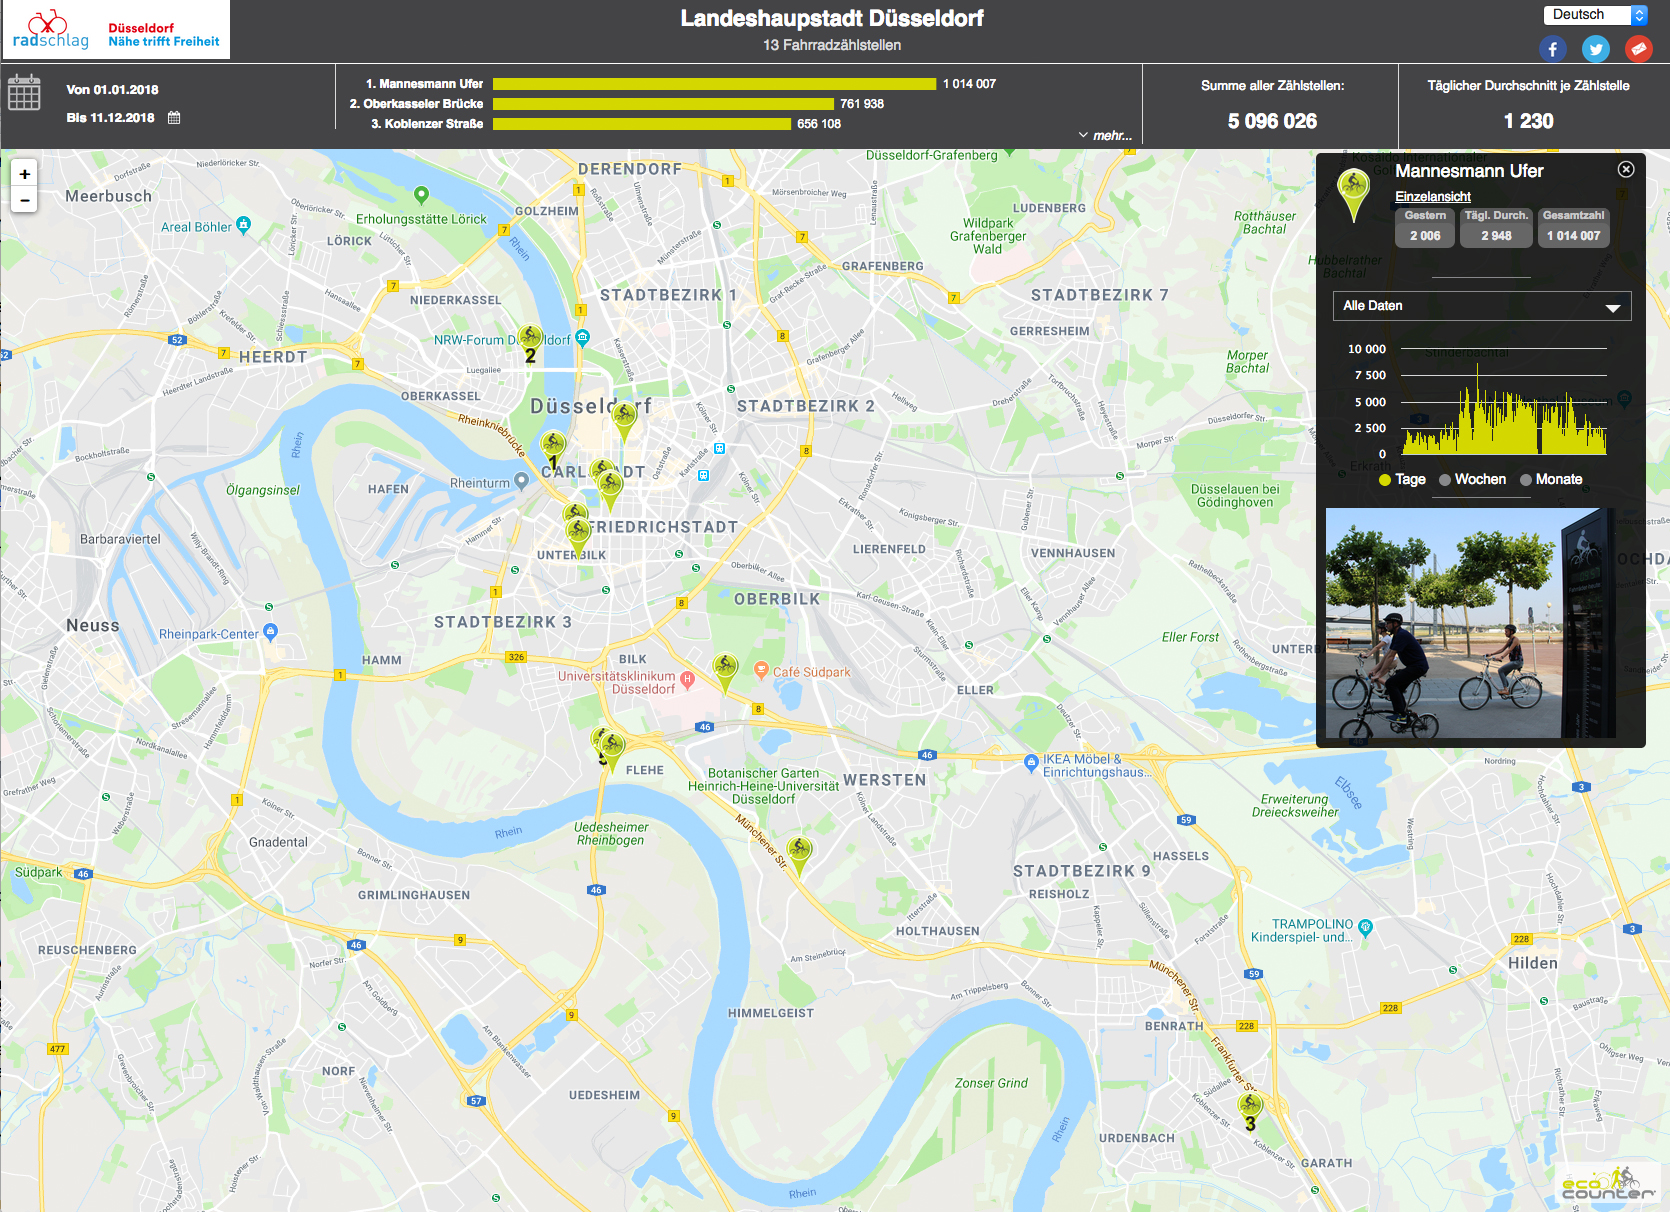
Task: Select bike counter marker number 2 near NRW-Forum
Action: [x=530, y=339]
